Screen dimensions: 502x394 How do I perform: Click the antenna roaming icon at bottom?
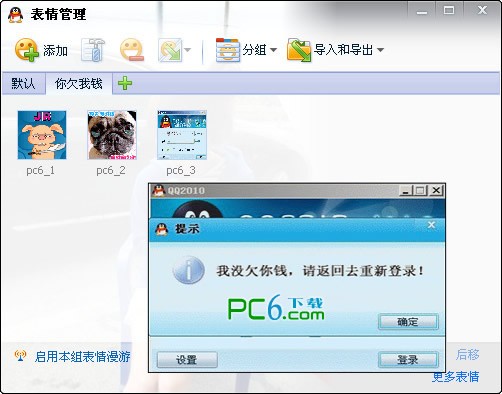pos(20,356)
